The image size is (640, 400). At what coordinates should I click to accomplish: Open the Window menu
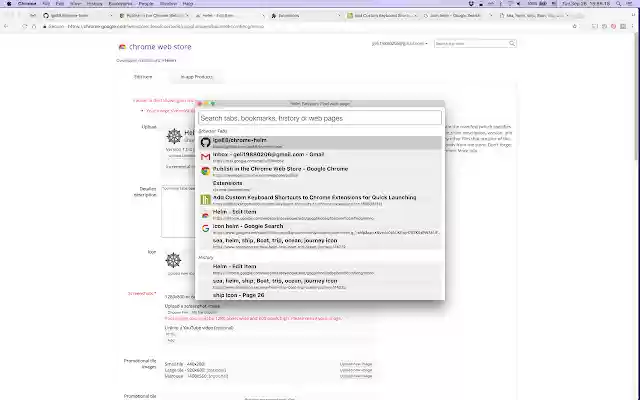tap(168, 4)
